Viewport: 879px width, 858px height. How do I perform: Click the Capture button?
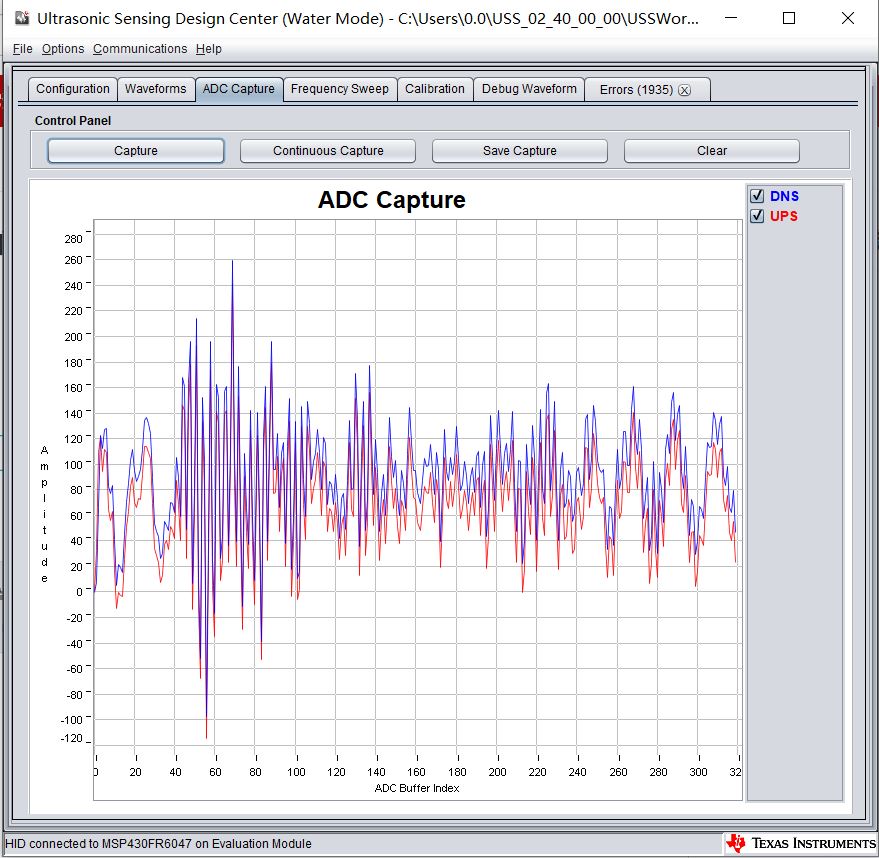[136, 151]
